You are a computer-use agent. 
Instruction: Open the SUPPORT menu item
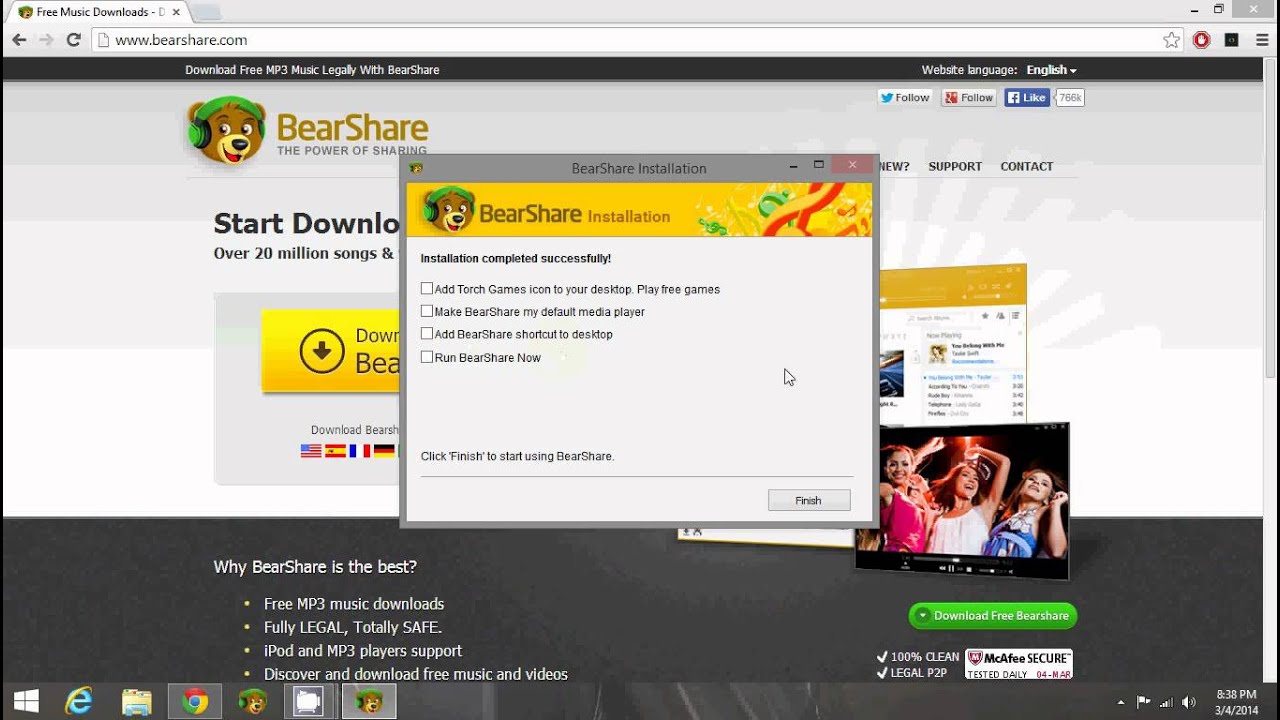955,167
